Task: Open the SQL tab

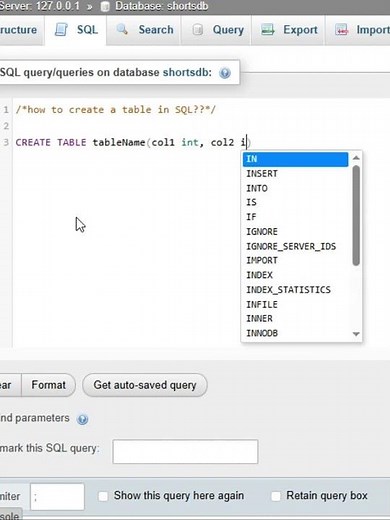Action: click(76, 30)
